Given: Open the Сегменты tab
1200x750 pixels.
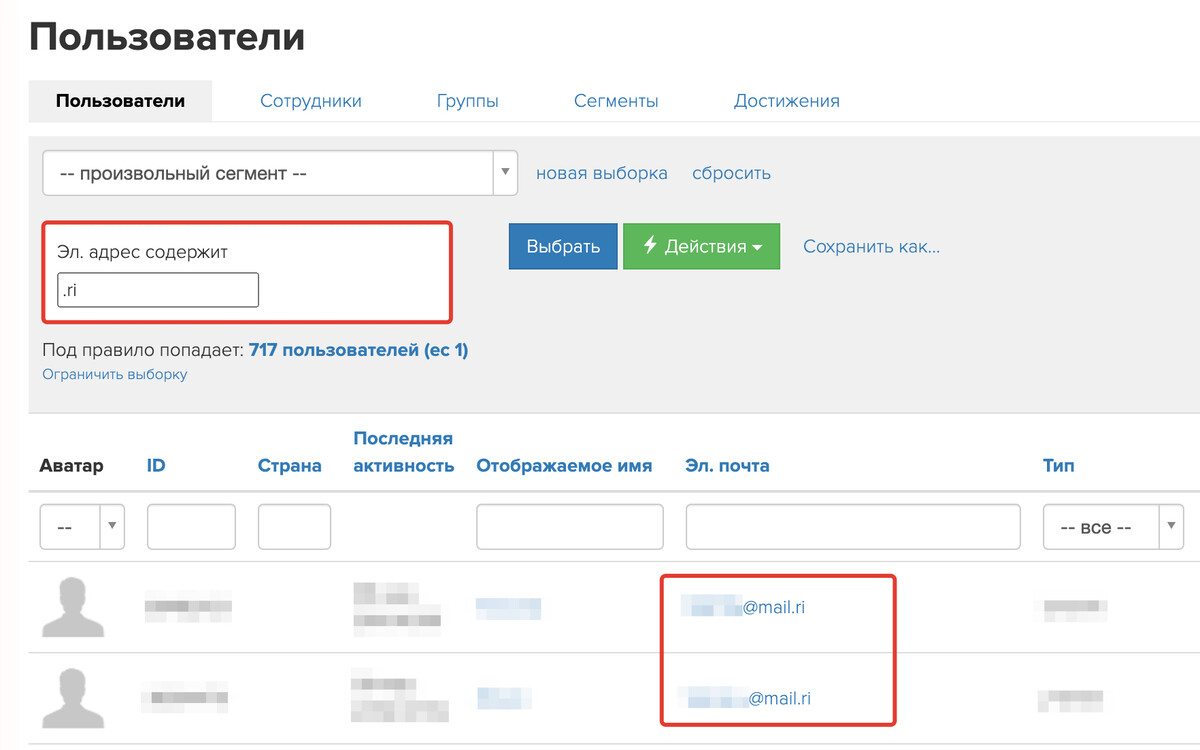Looking at the screenshot, I should pyautogui.click(x=616, y=101).
